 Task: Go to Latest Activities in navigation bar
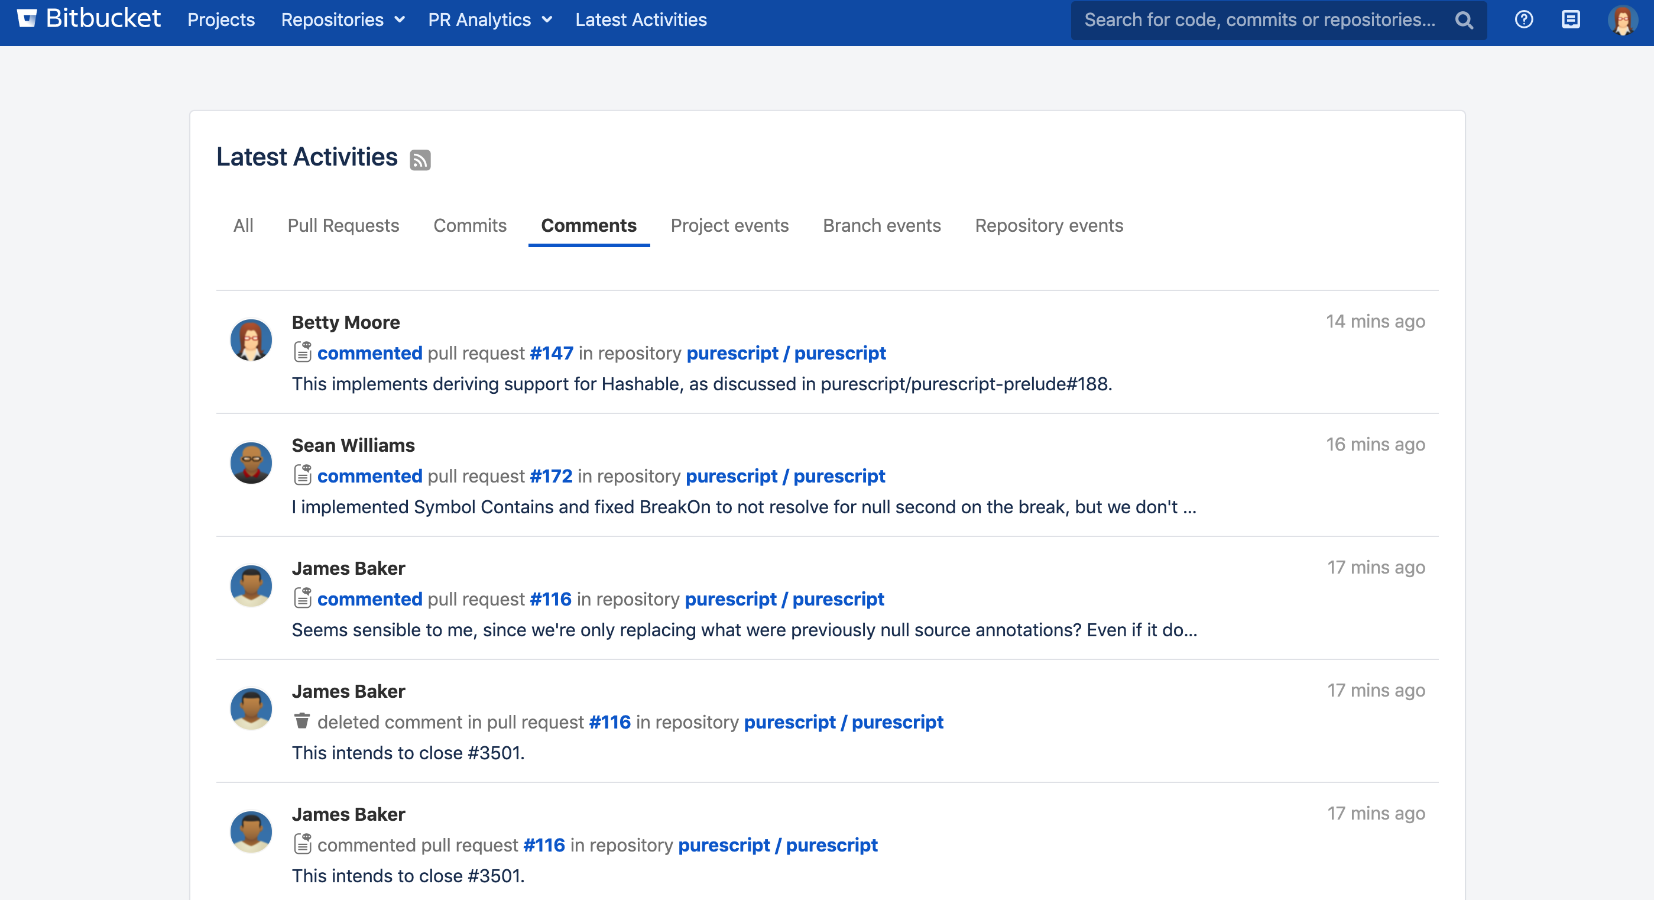point(641,20)
